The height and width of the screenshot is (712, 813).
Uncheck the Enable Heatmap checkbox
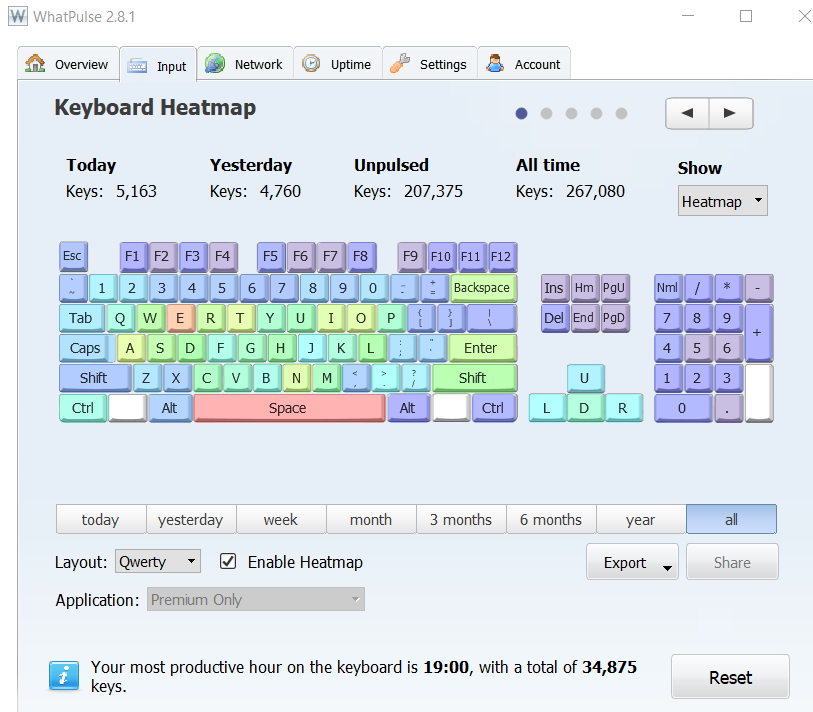click(228, 562)
